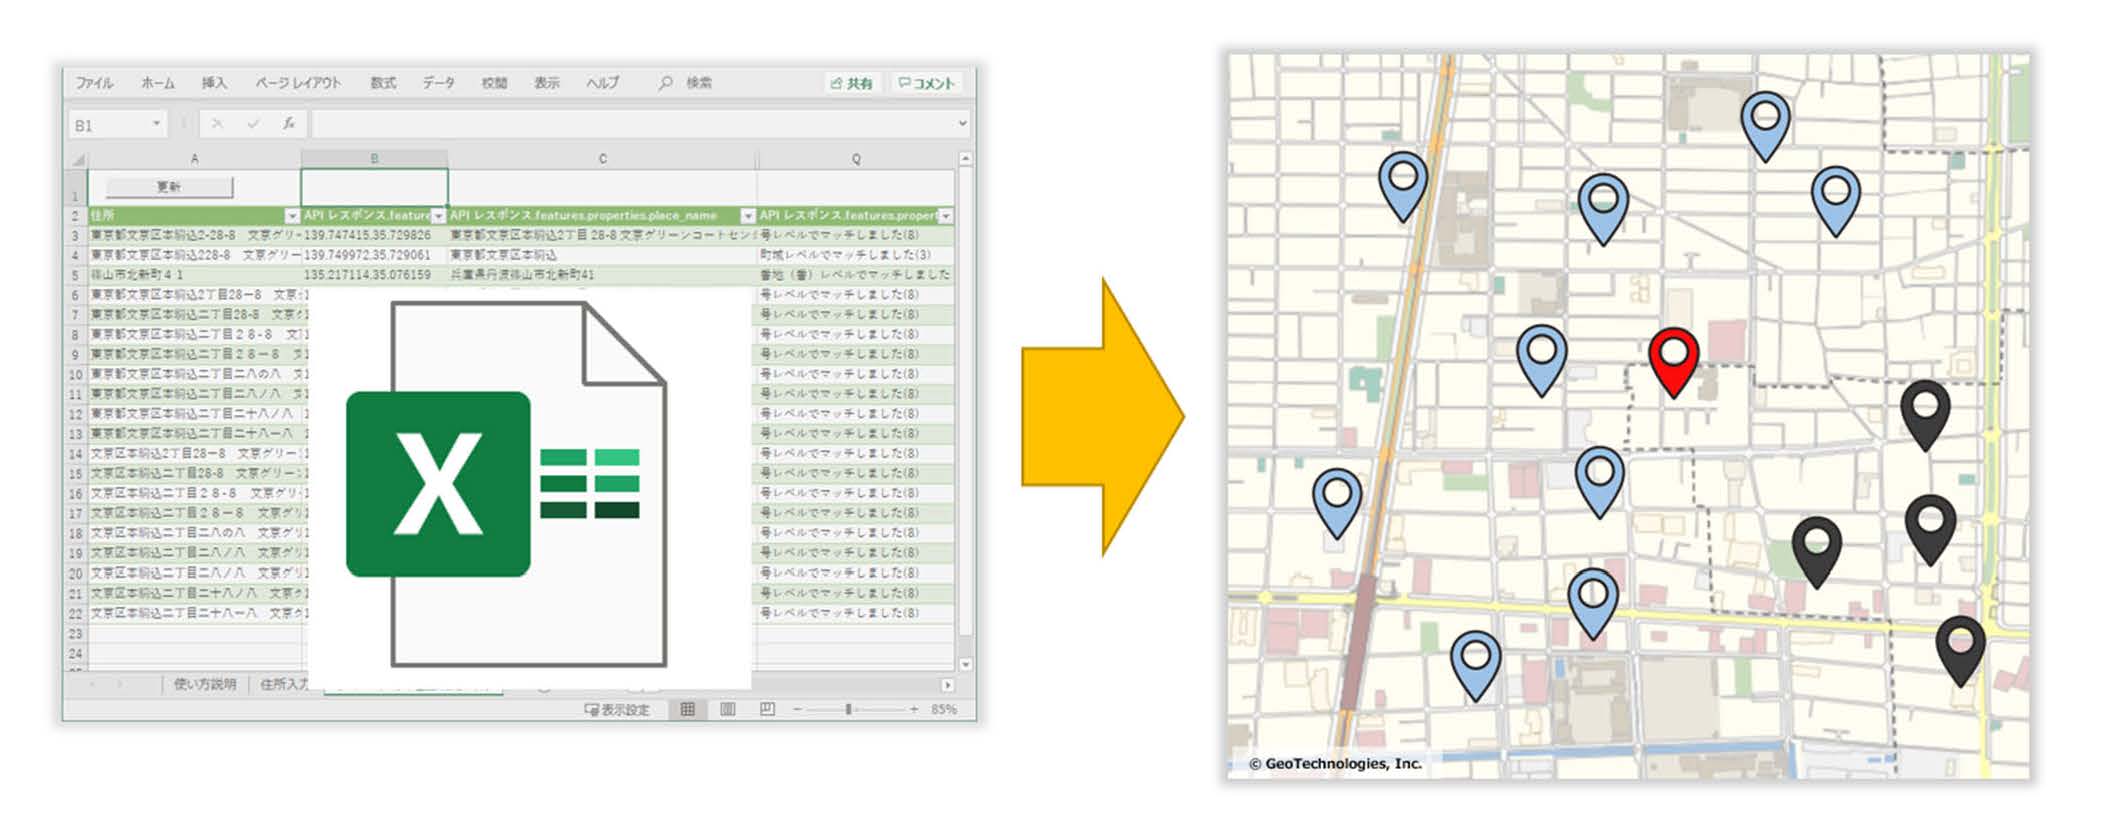
Task: Switch to the データ tab
Action: pos(438,83)
